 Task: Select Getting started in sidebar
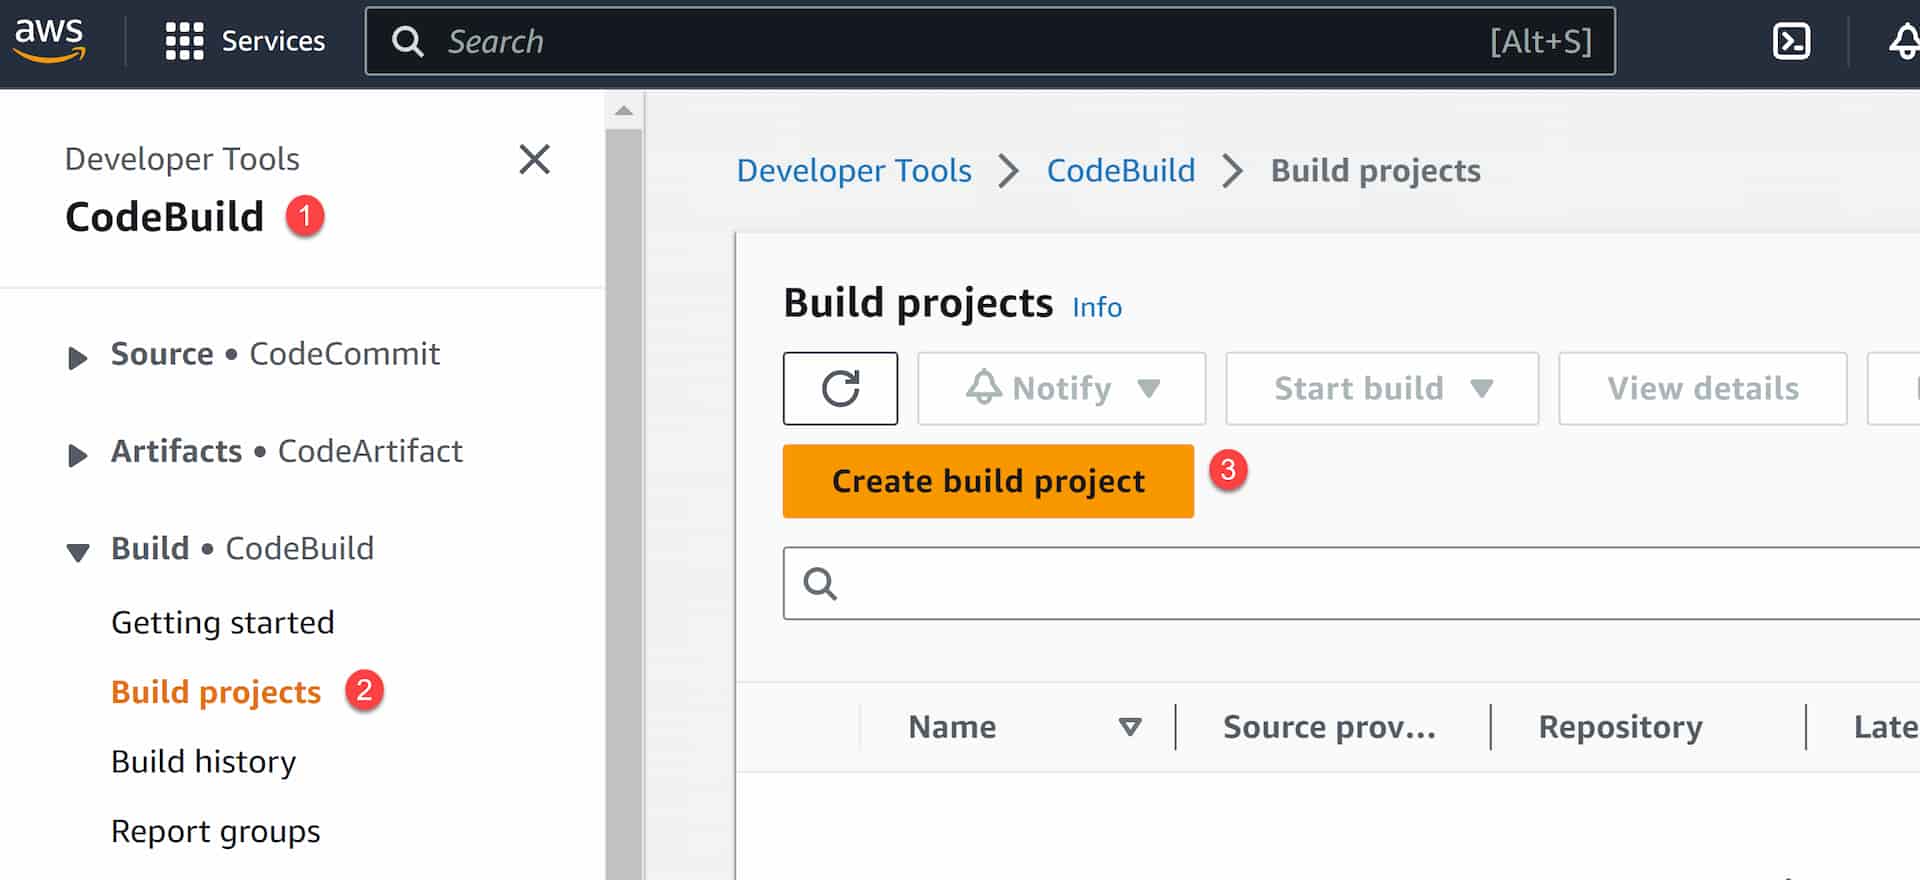(223, 622)
